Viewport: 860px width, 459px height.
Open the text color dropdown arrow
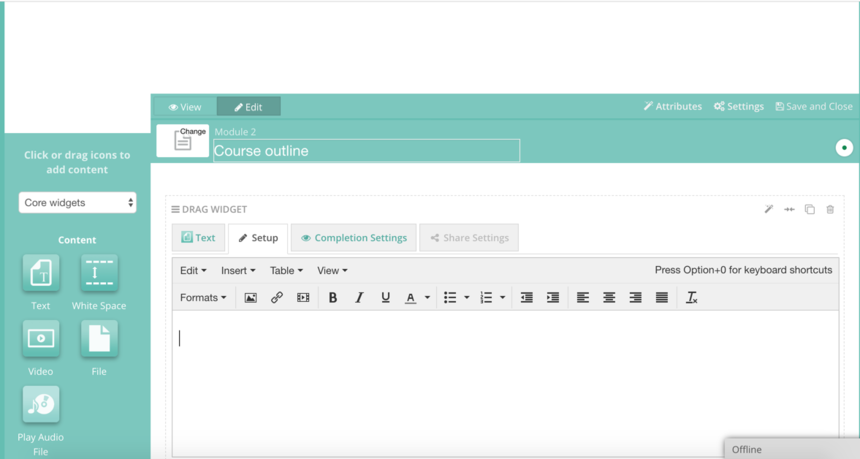tap(427, 298)
